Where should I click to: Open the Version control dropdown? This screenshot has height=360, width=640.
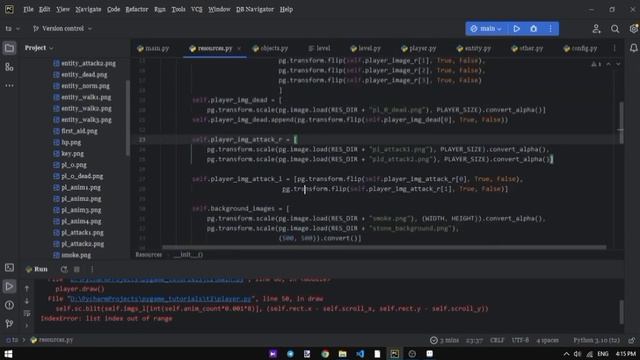tap(62, 29)
